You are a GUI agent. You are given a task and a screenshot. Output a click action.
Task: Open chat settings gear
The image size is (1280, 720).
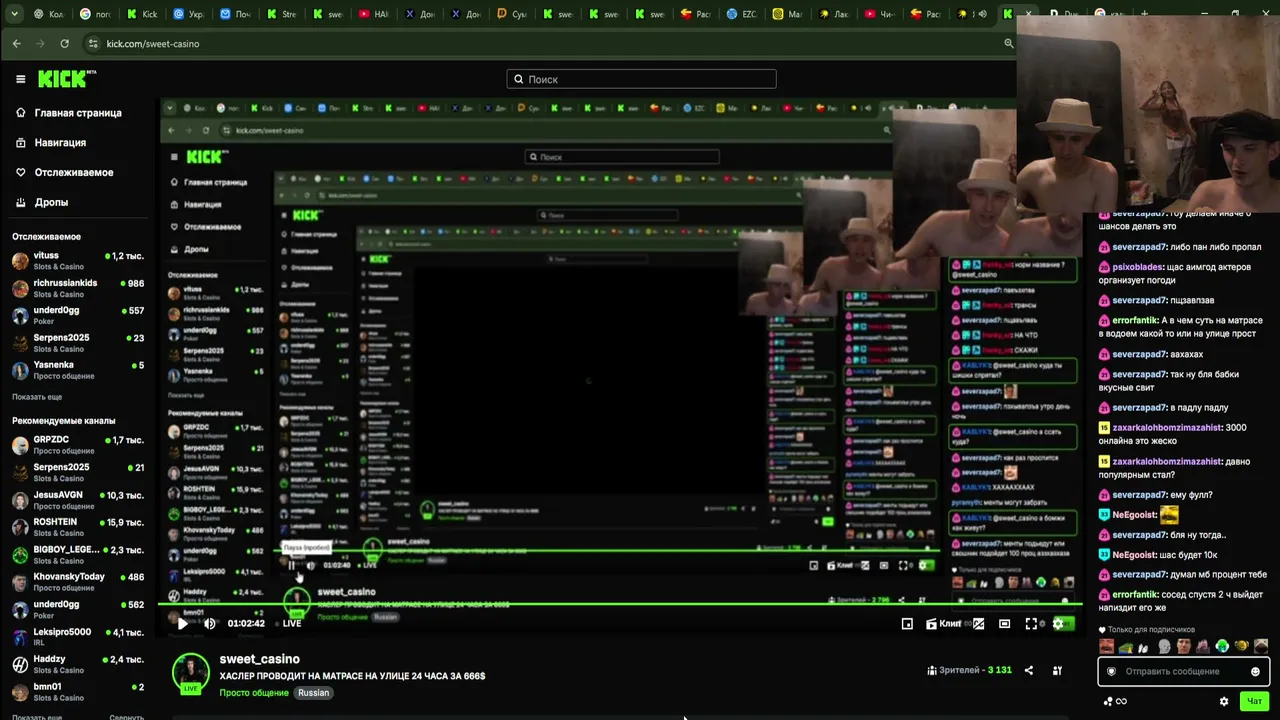1224,701
